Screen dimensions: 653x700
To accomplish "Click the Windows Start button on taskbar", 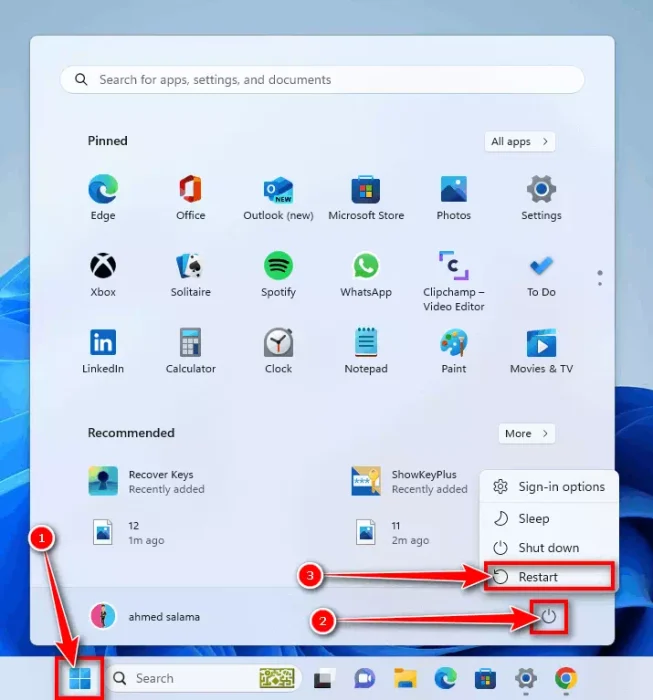I will tap(80, 679).
